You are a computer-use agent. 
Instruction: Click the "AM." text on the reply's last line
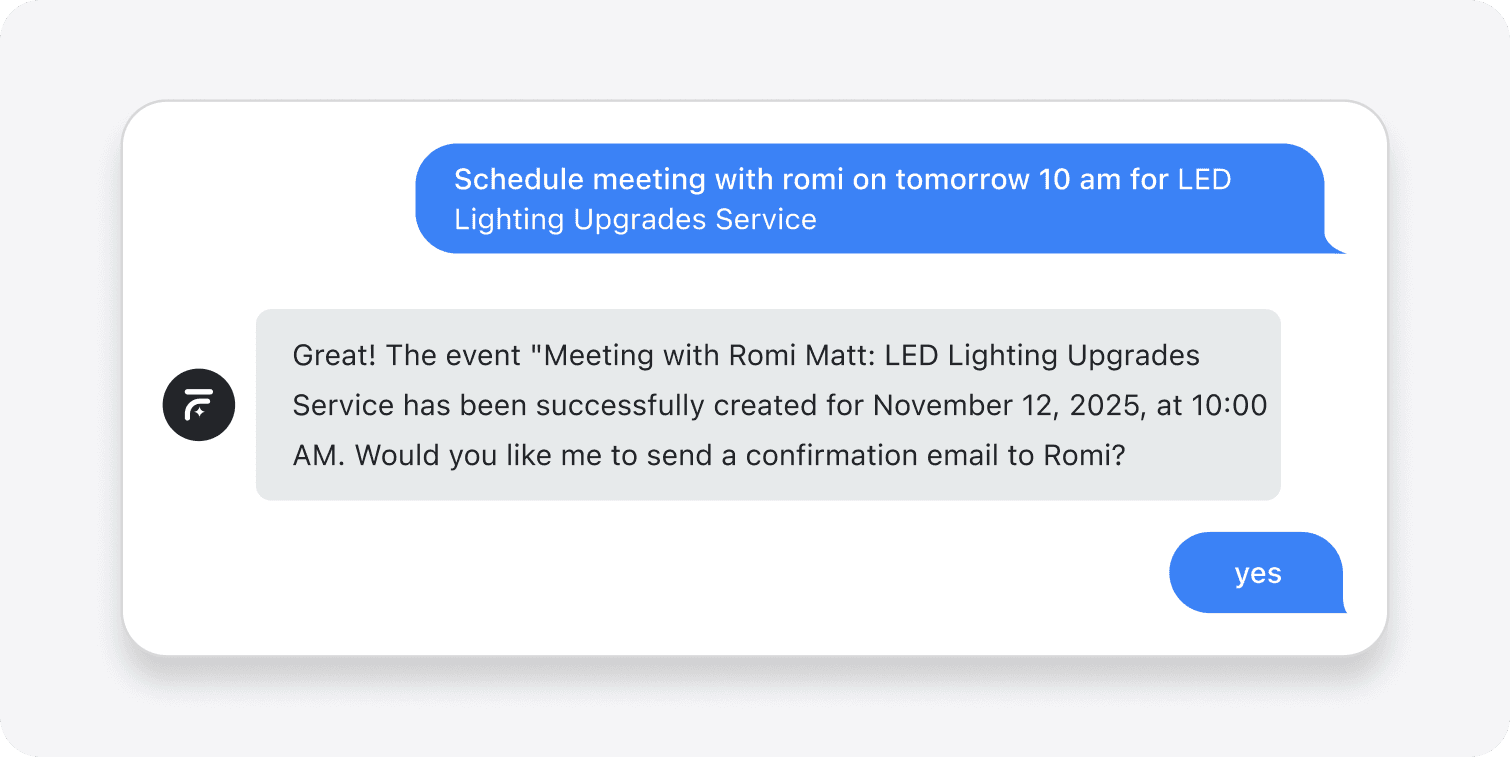(320, 455)
